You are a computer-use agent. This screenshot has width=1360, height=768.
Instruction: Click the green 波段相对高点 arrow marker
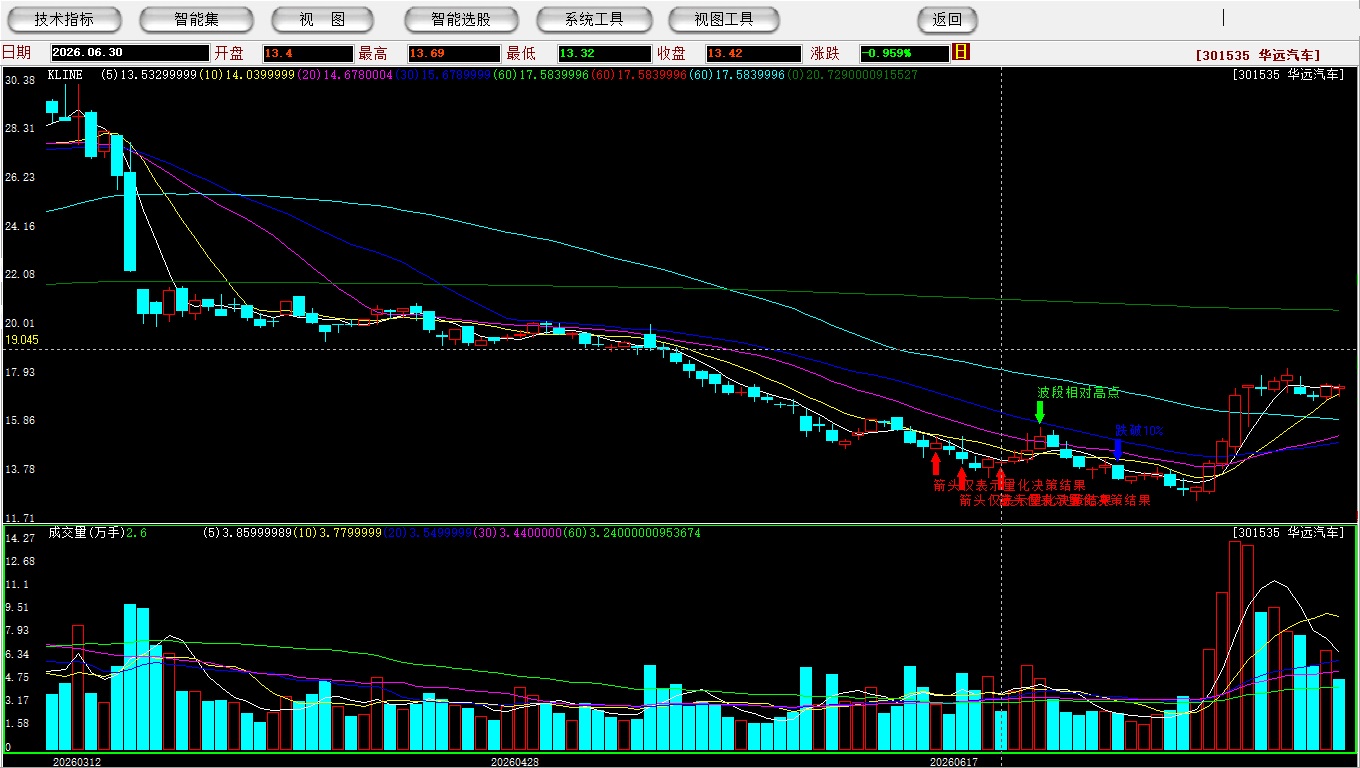[x=1040, y=411]
